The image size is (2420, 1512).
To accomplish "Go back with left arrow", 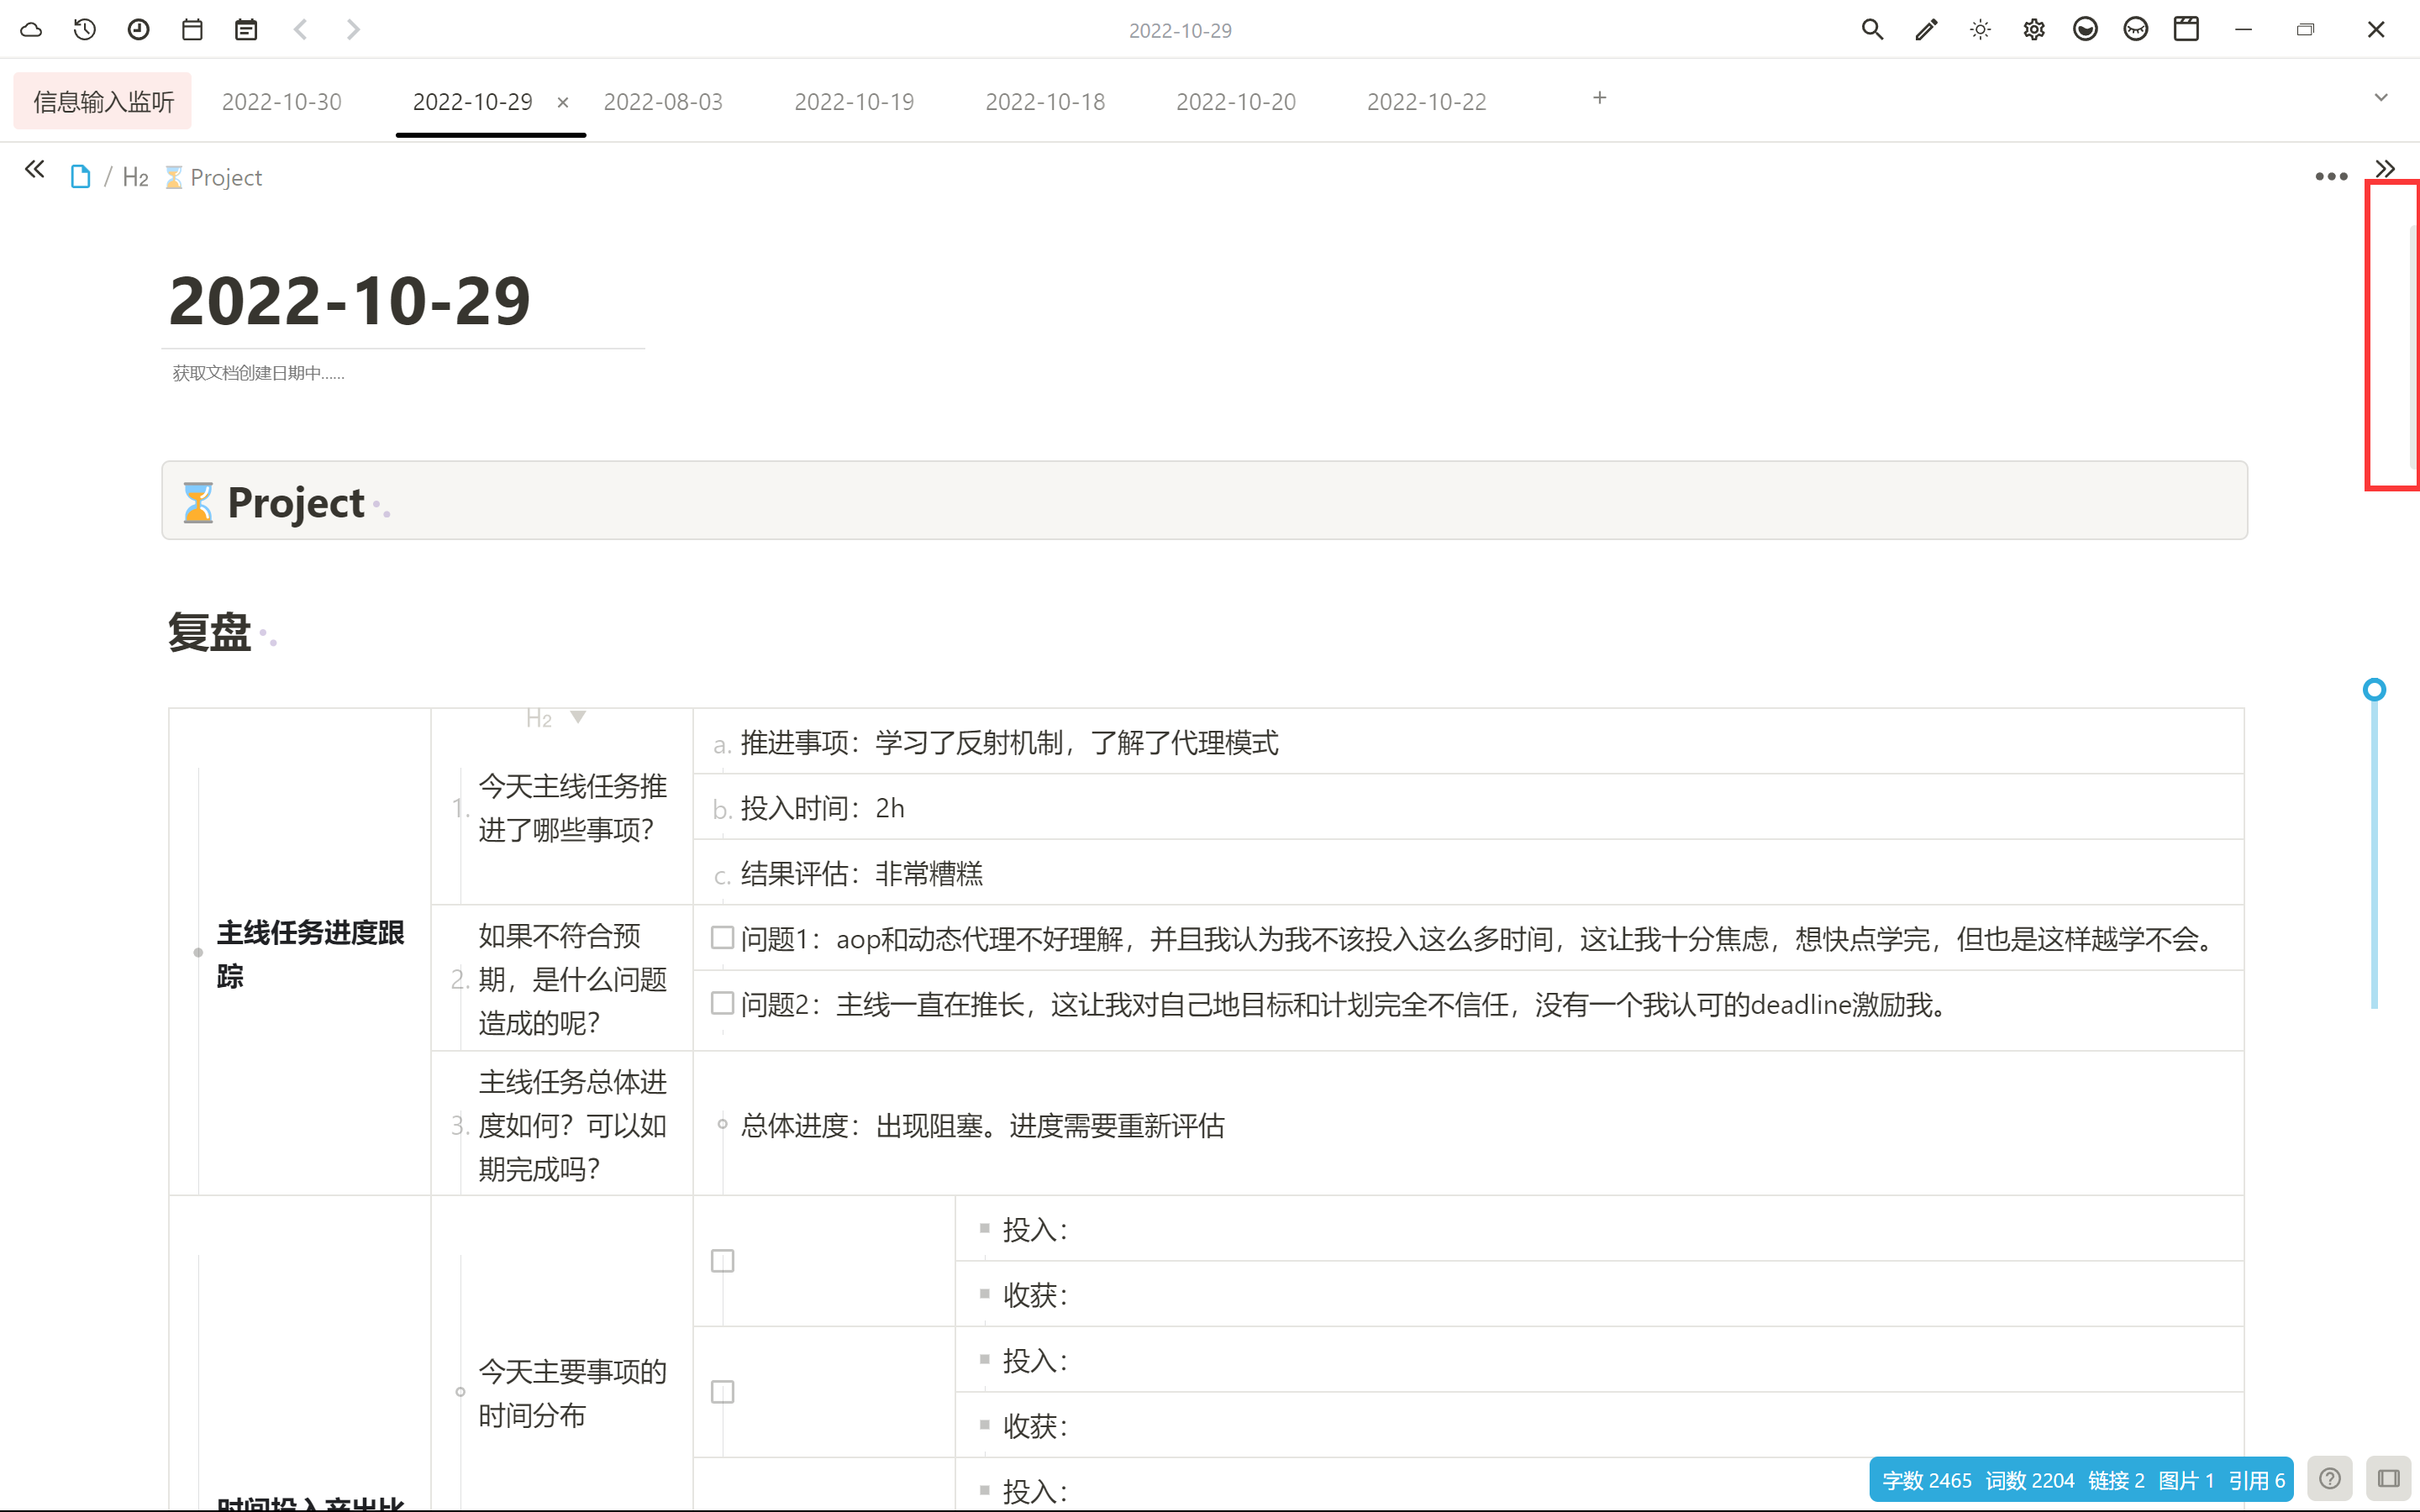I will (x=300, y=30).
